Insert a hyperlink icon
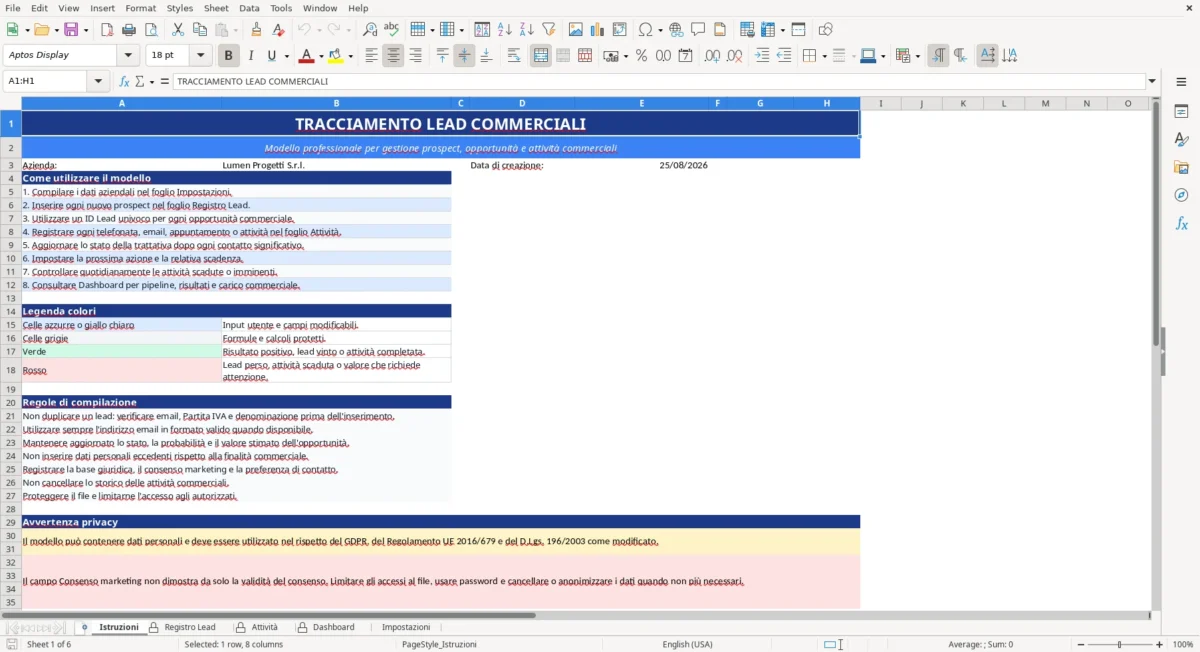1200x652 pixels. point(677,30)
